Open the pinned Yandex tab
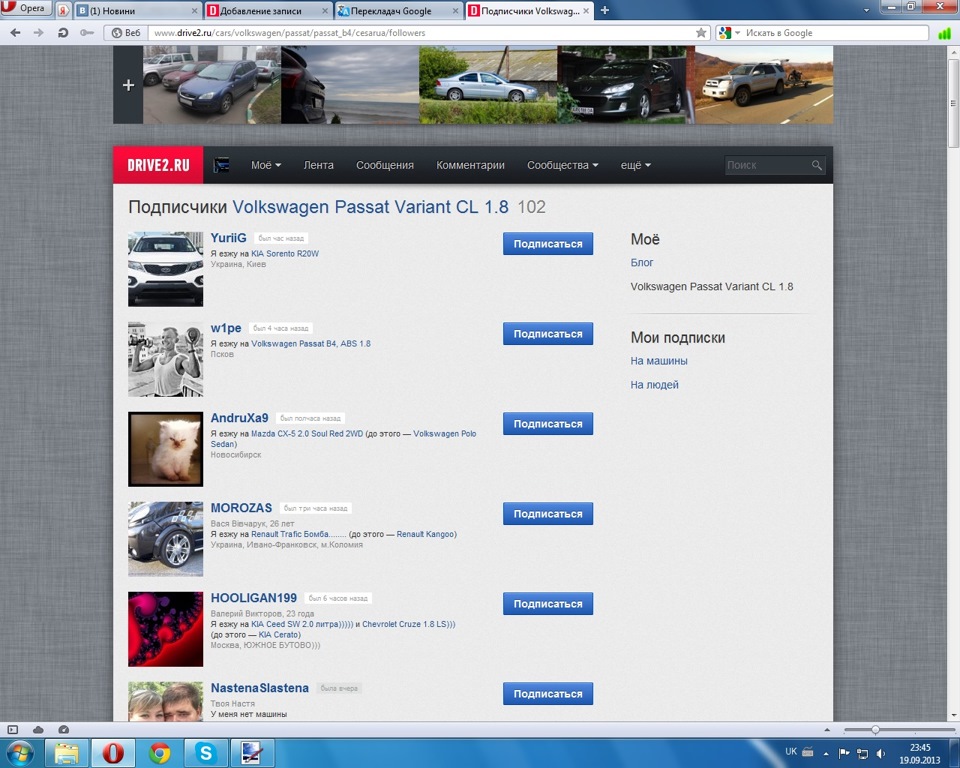 point(64,10)
